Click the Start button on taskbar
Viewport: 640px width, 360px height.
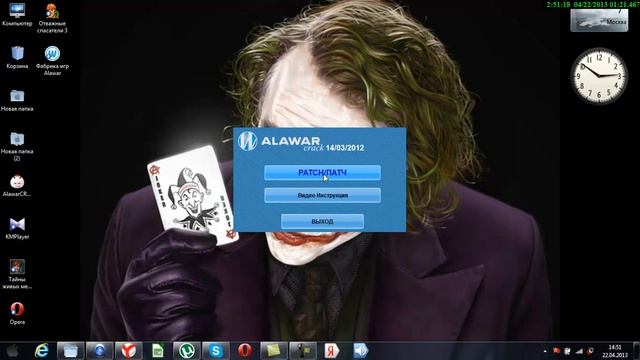(12, 351)
